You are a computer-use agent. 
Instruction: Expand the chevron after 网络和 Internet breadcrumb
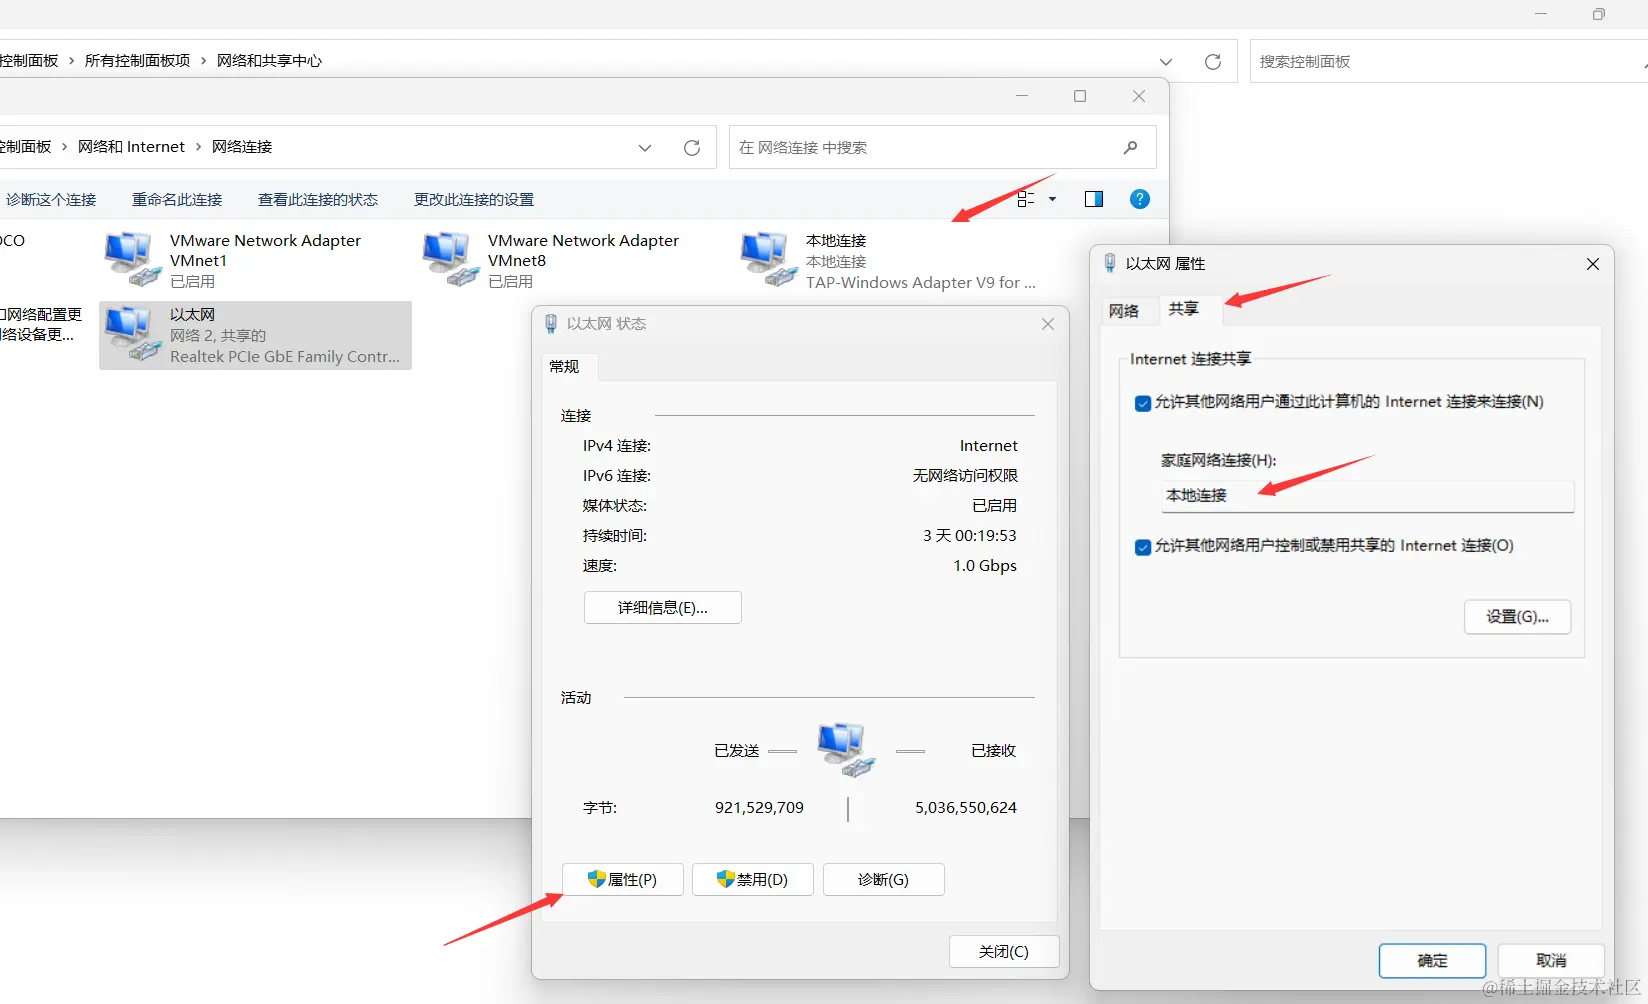[x=198, y=147]
